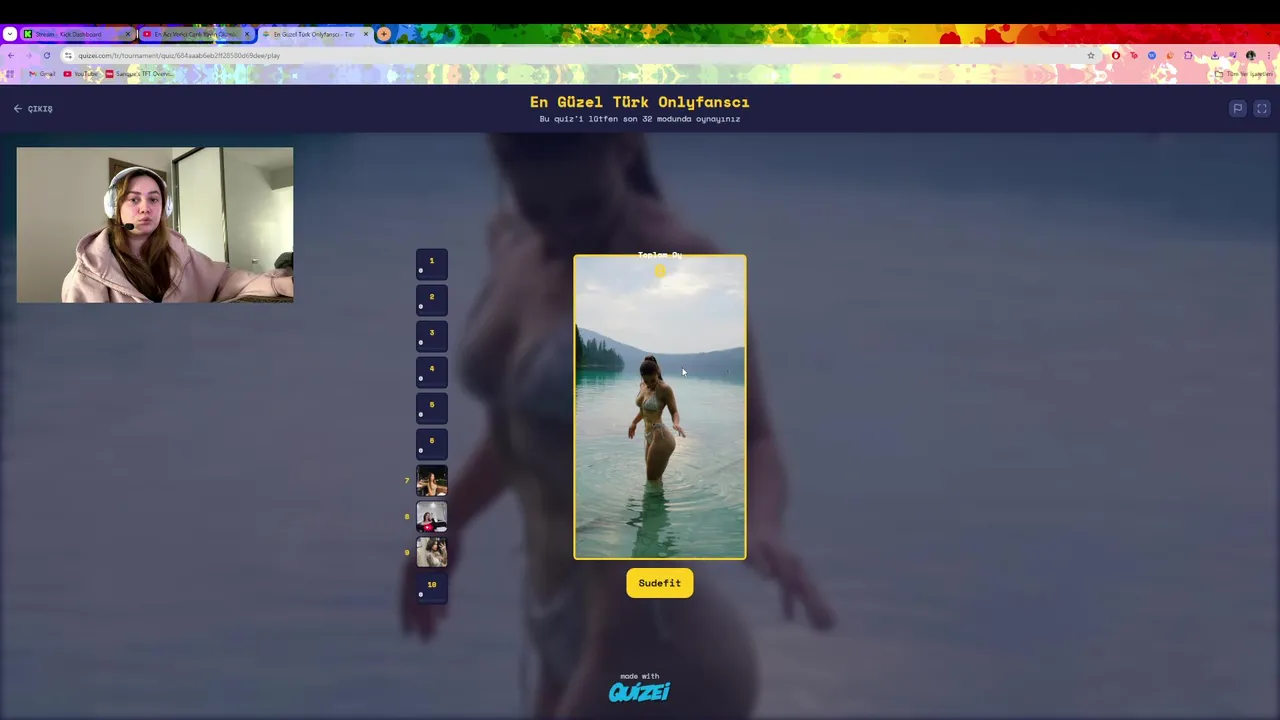Open the YouTube bookmark

click(81, 73)
